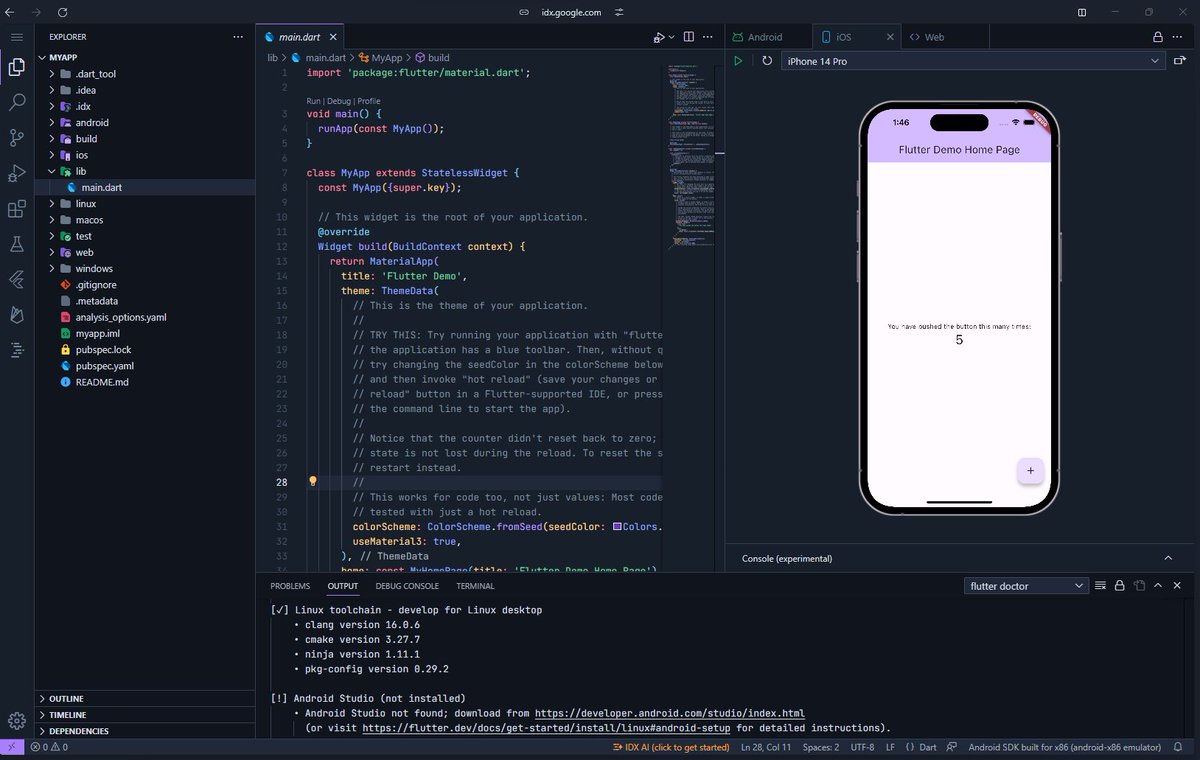The image size is (1200, 760).
Task: Open Explorer more actions ellipsis
Action: (238, 37)
